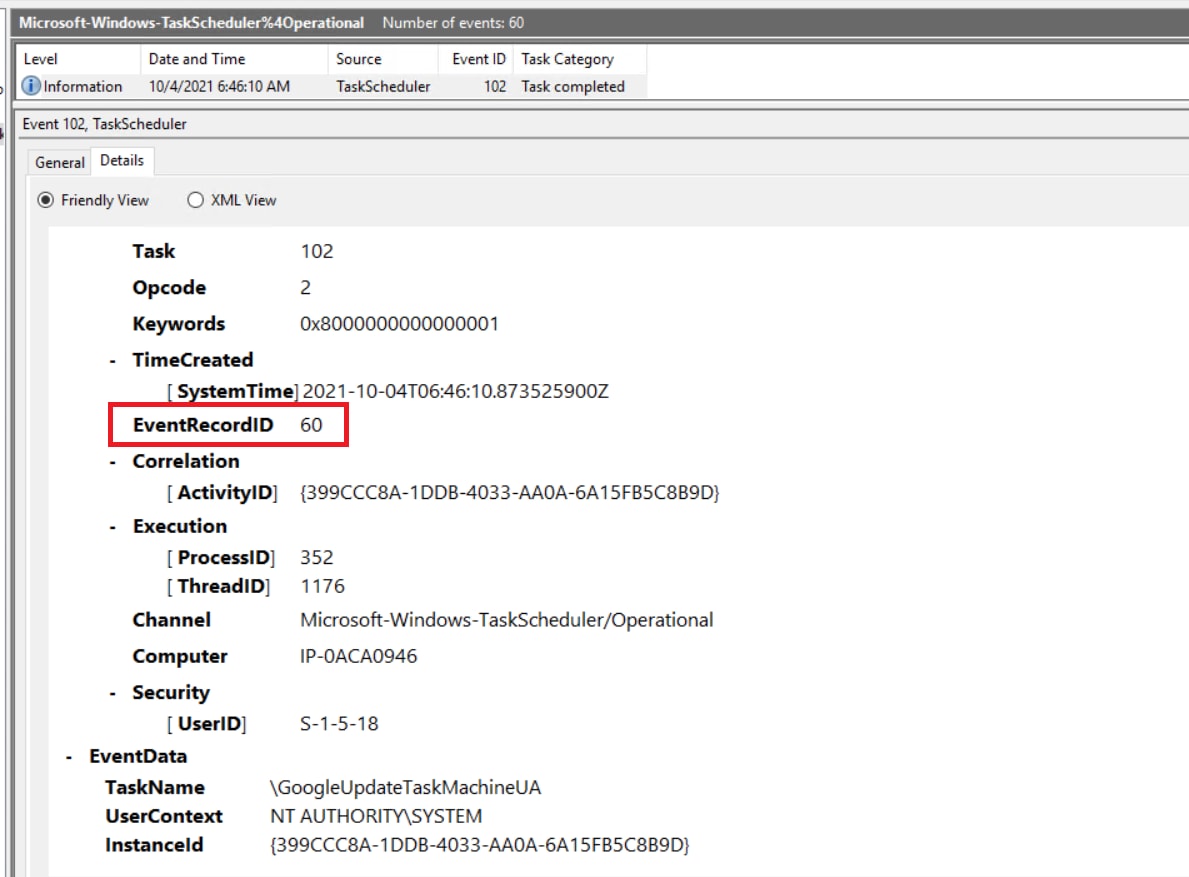Click the ProcessID value 352
This screenshot has width=1189, height=877.
click(317, 558)
